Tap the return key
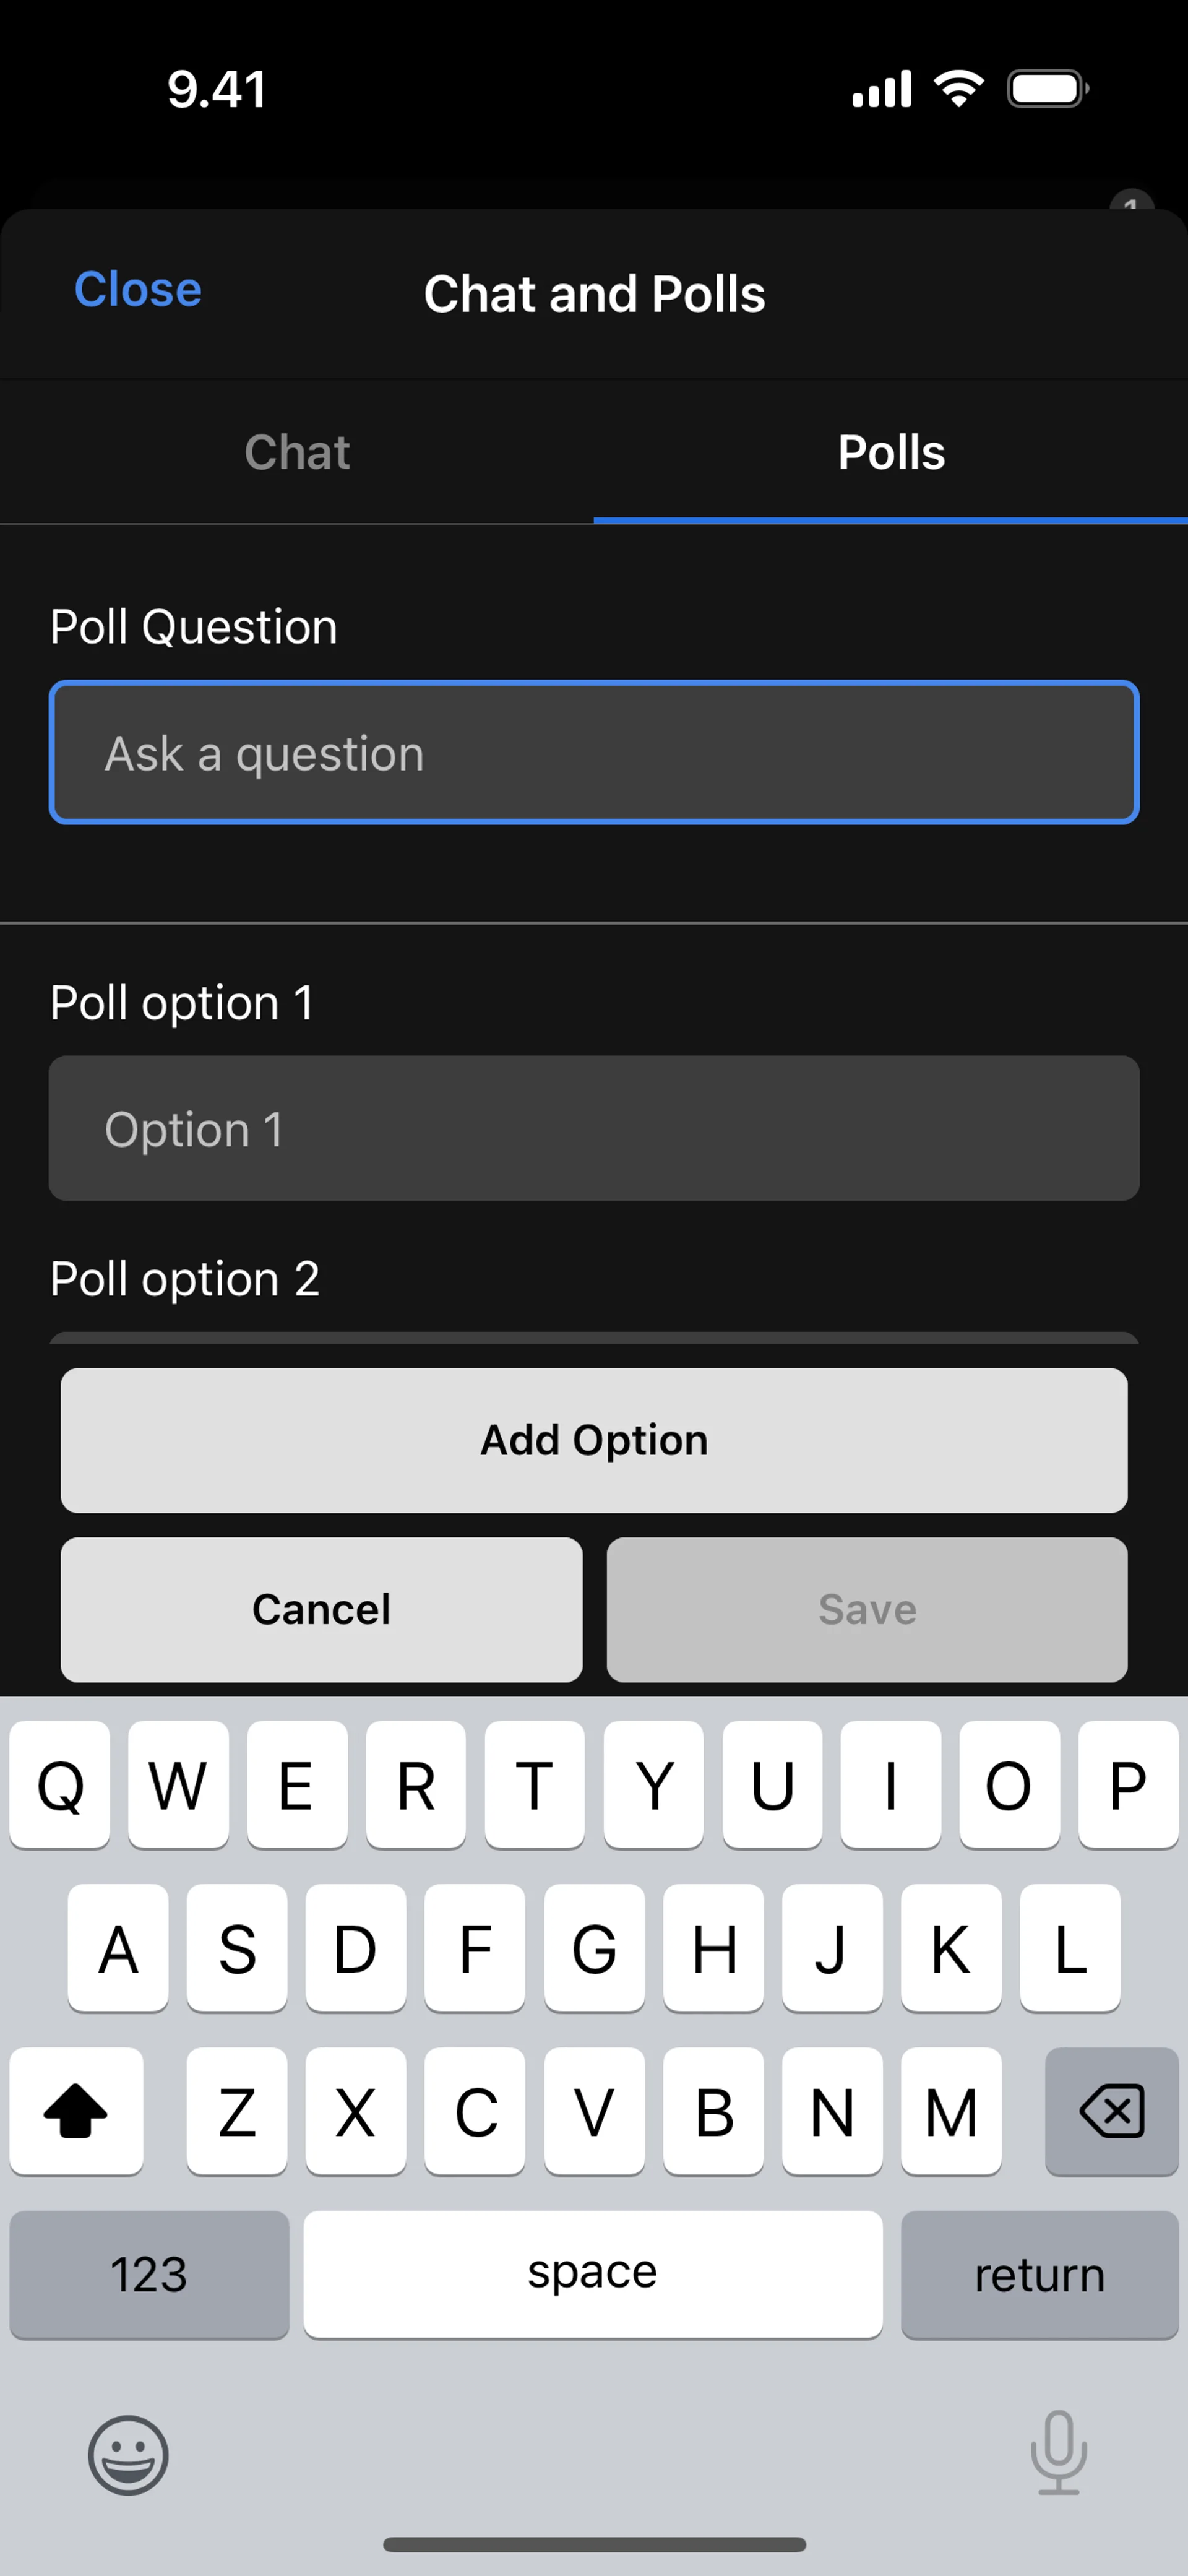 pos(1040,2274)
